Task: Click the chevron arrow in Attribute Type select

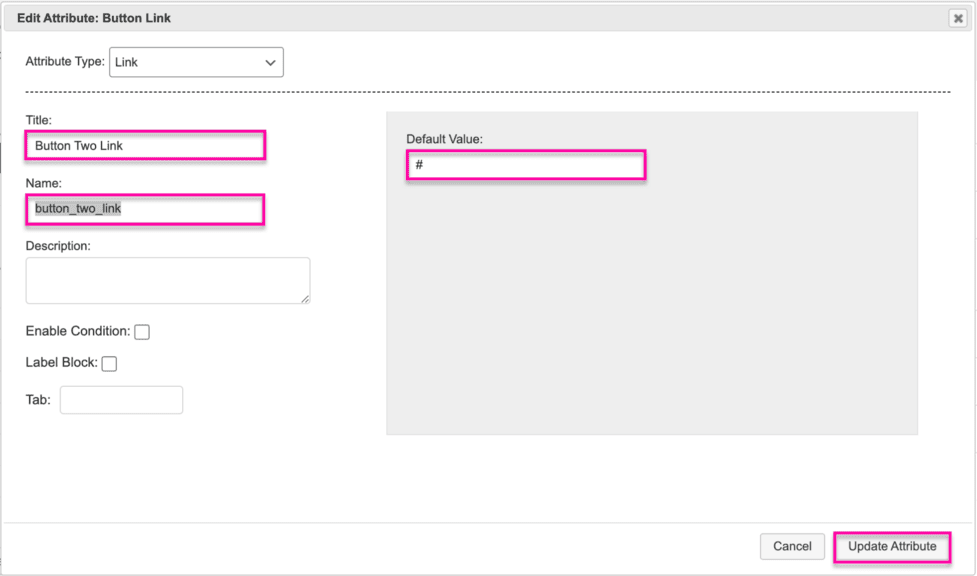Action: pos(270,62)
